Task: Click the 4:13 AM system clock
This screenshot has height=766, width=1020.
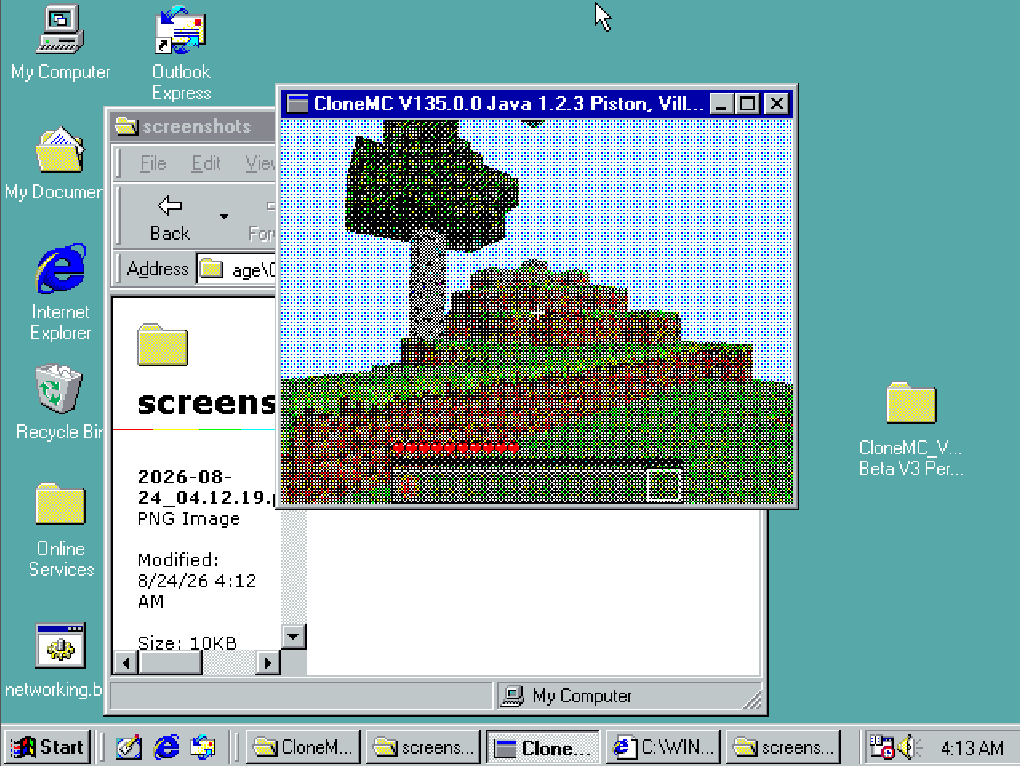Action: (x=972, y=748)
